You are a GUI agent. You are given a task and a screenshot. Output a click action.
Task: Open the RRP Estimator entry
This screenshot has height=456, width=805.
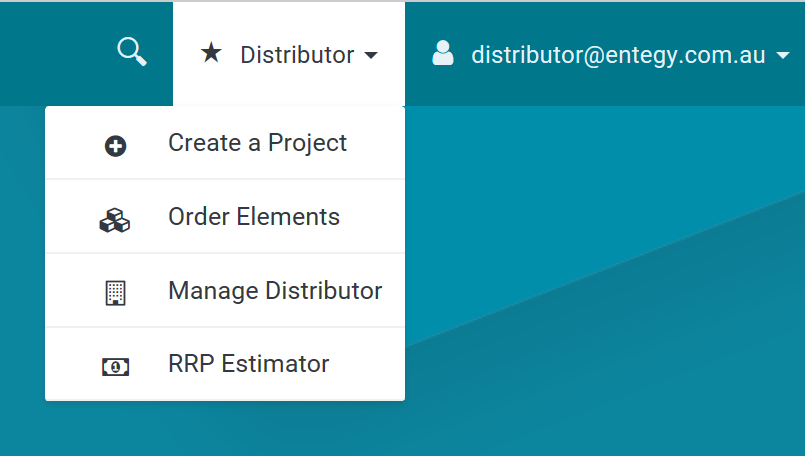click(225, 364)
